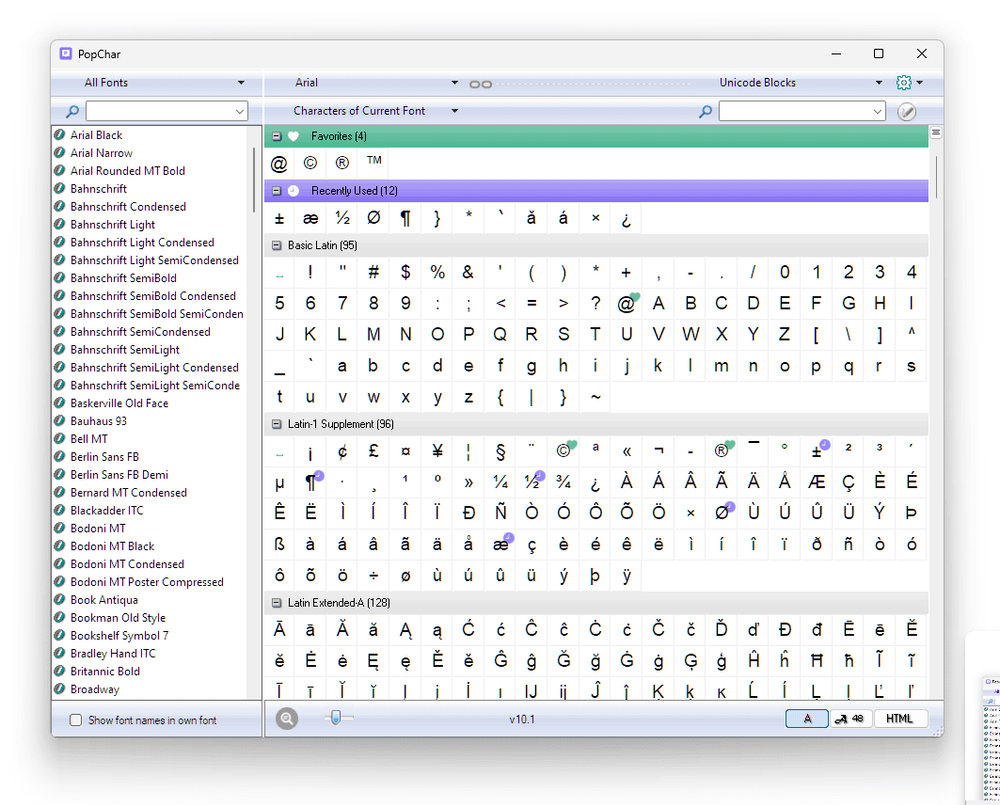Collapse the Favorites section

coord(277,137)
